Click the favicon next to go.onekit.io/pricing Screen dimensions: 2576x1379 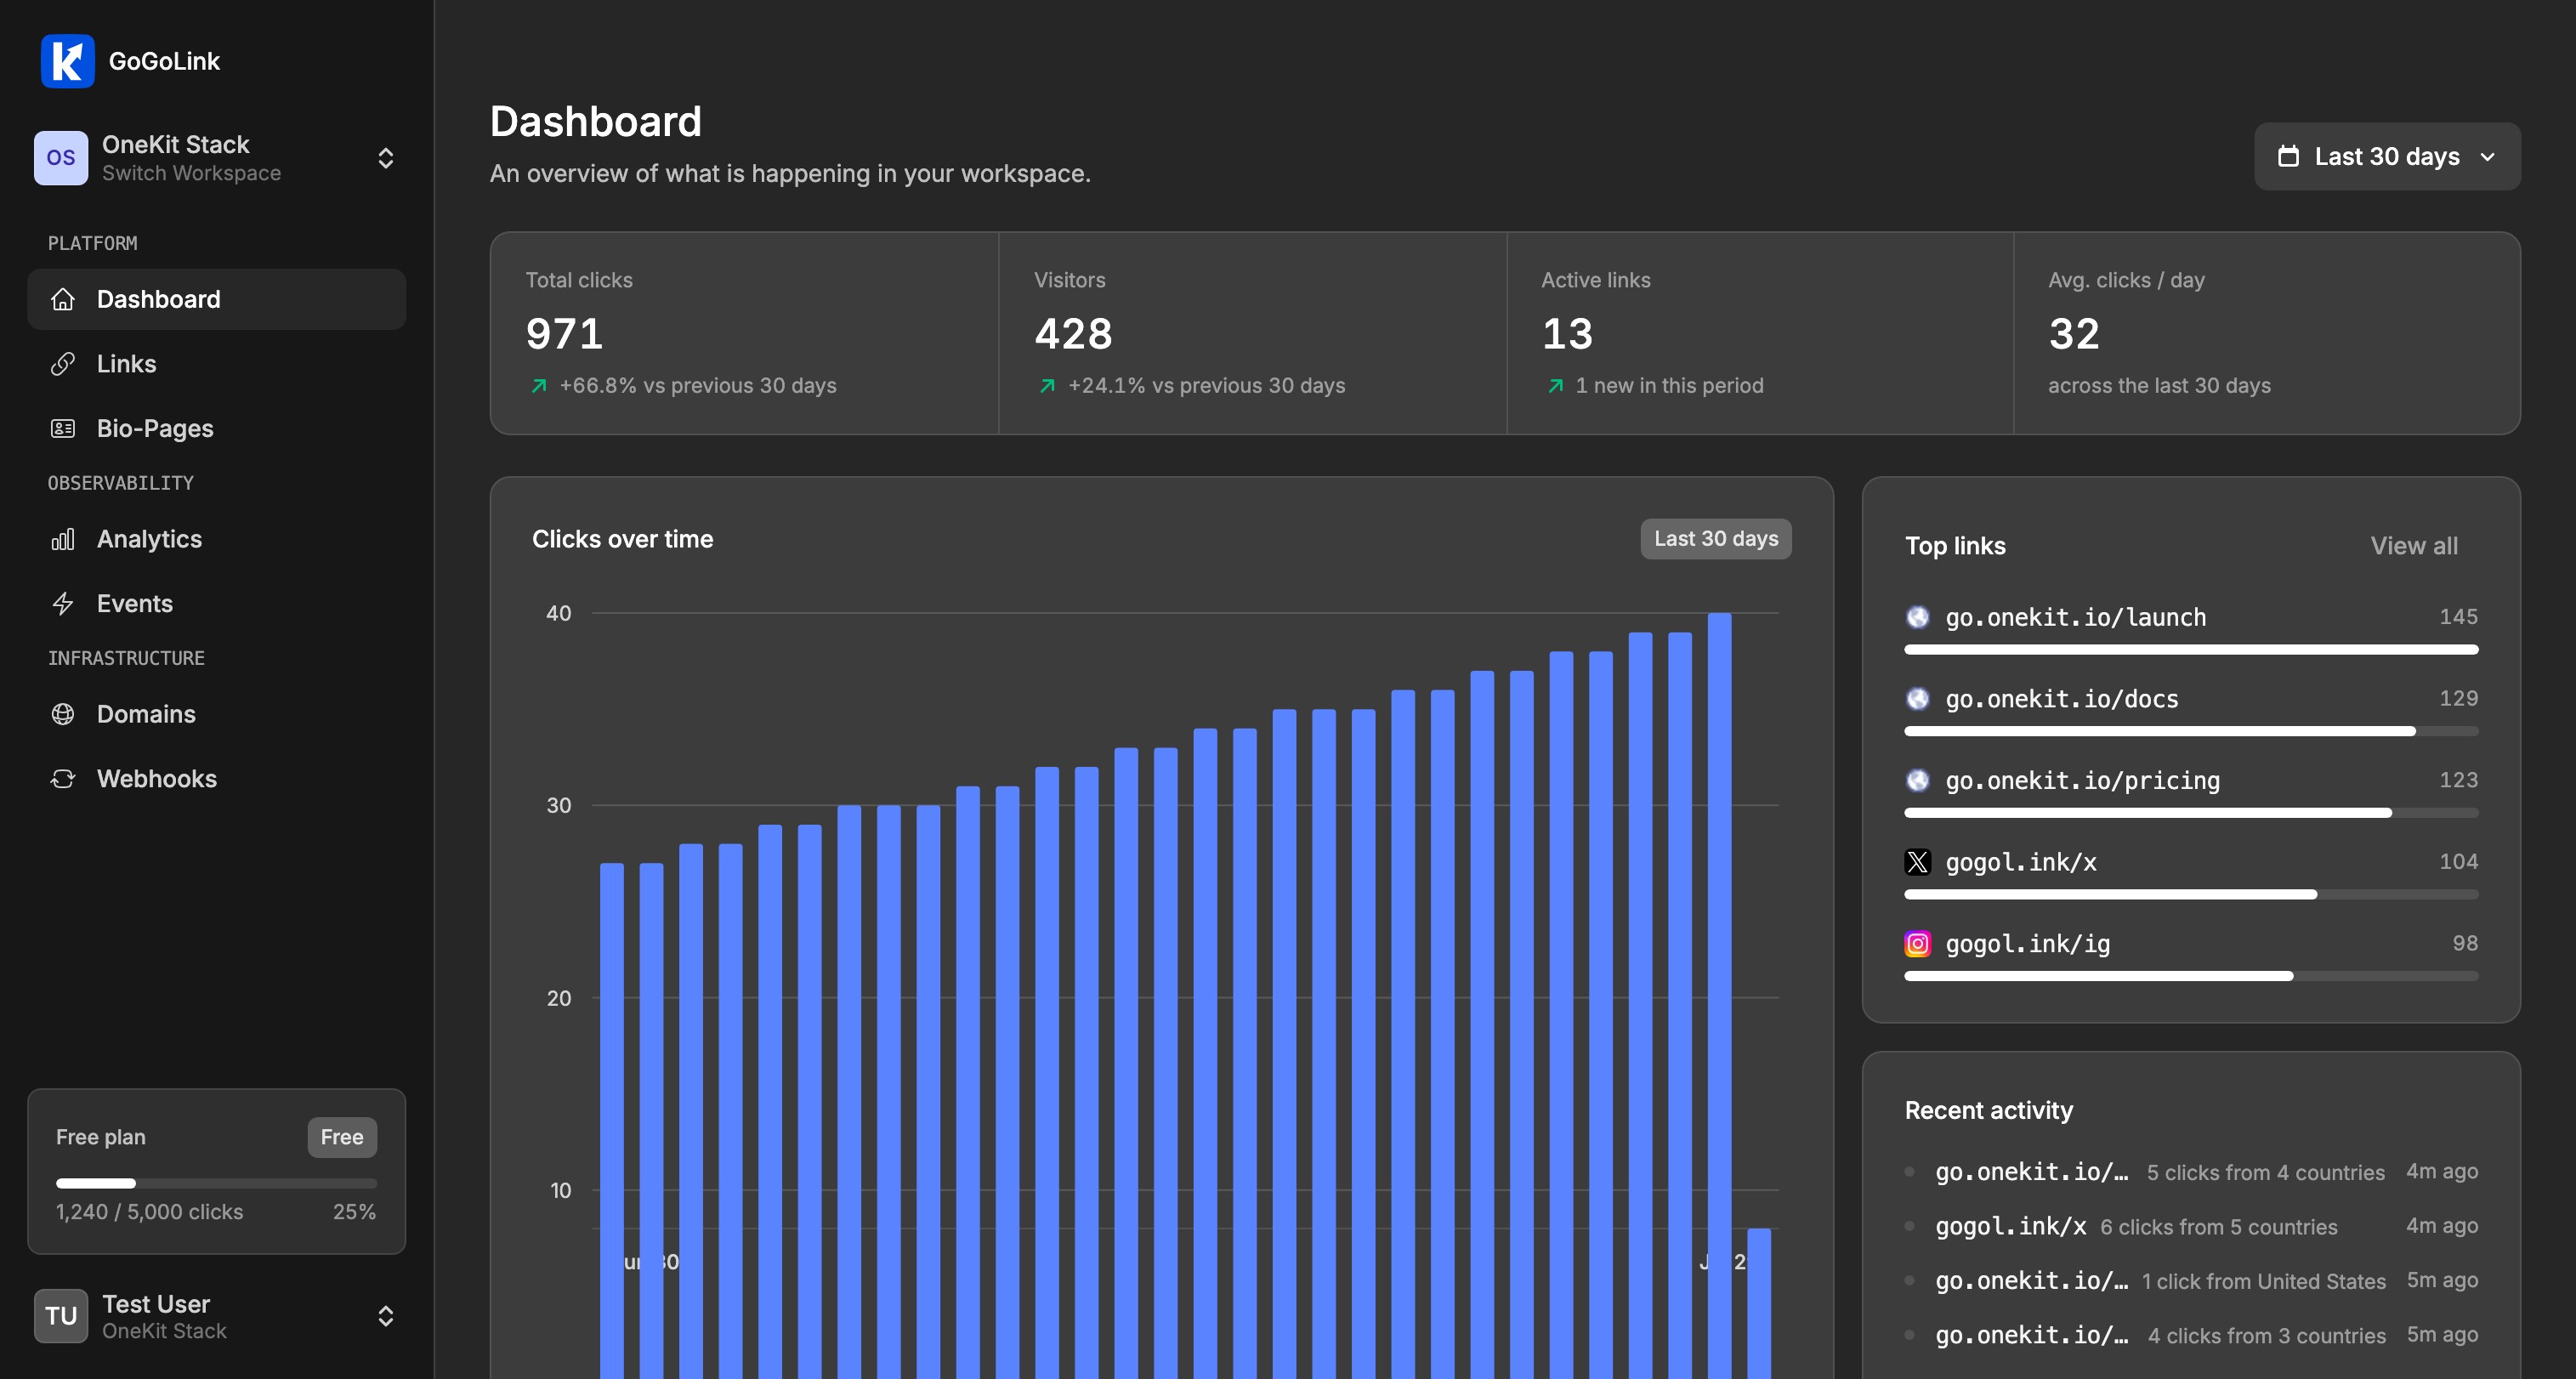[1917, 780]
